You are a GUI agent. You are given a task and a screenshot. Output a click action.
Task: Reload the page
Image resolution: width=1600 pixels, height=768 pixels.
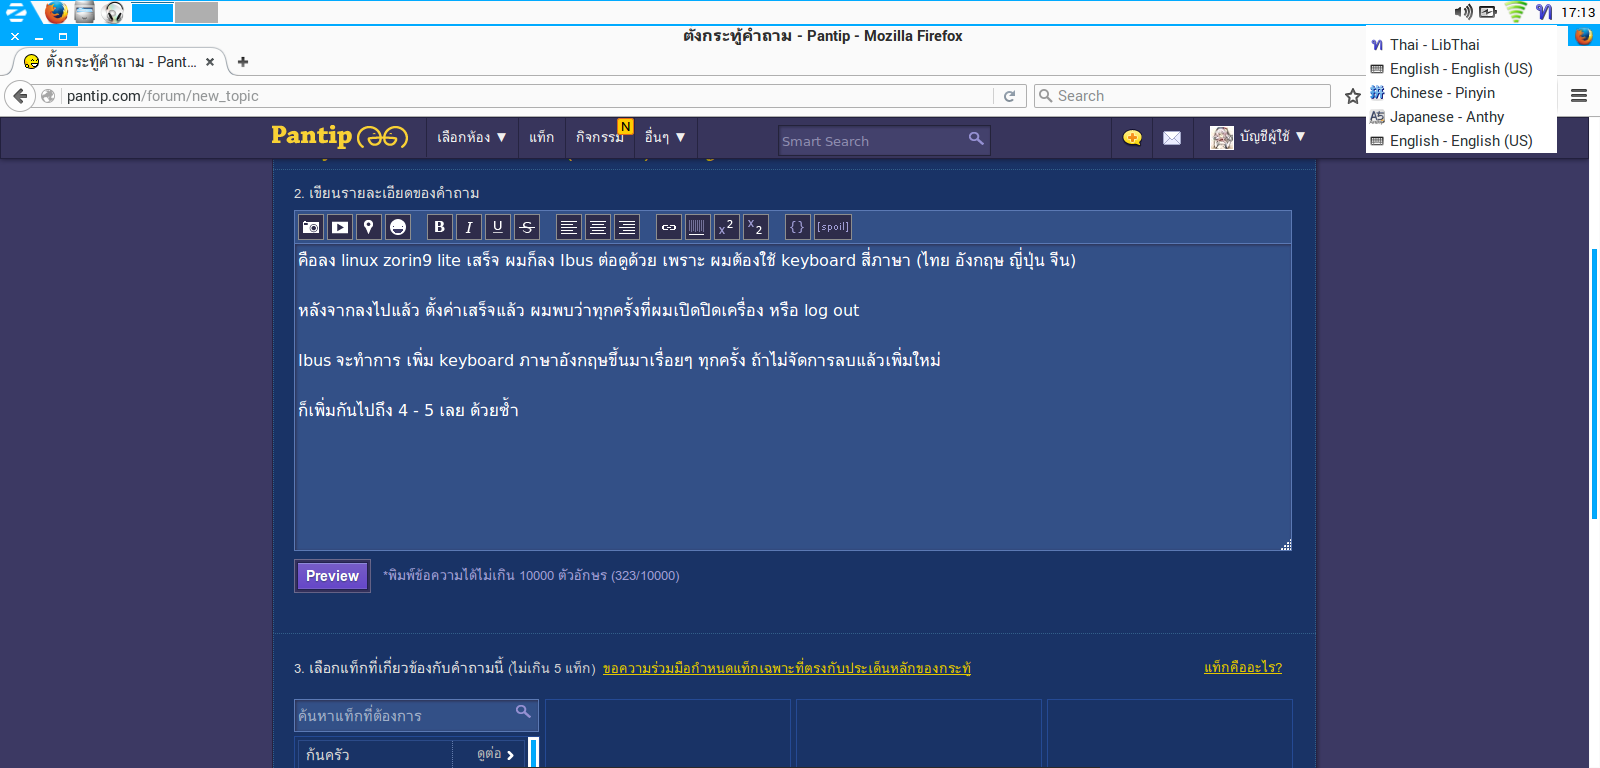1009,96
